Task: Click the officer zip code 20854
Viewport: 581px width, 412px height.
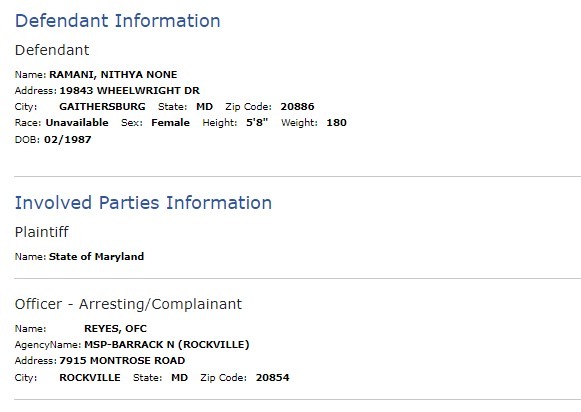Action: click(x=272, y=378)
